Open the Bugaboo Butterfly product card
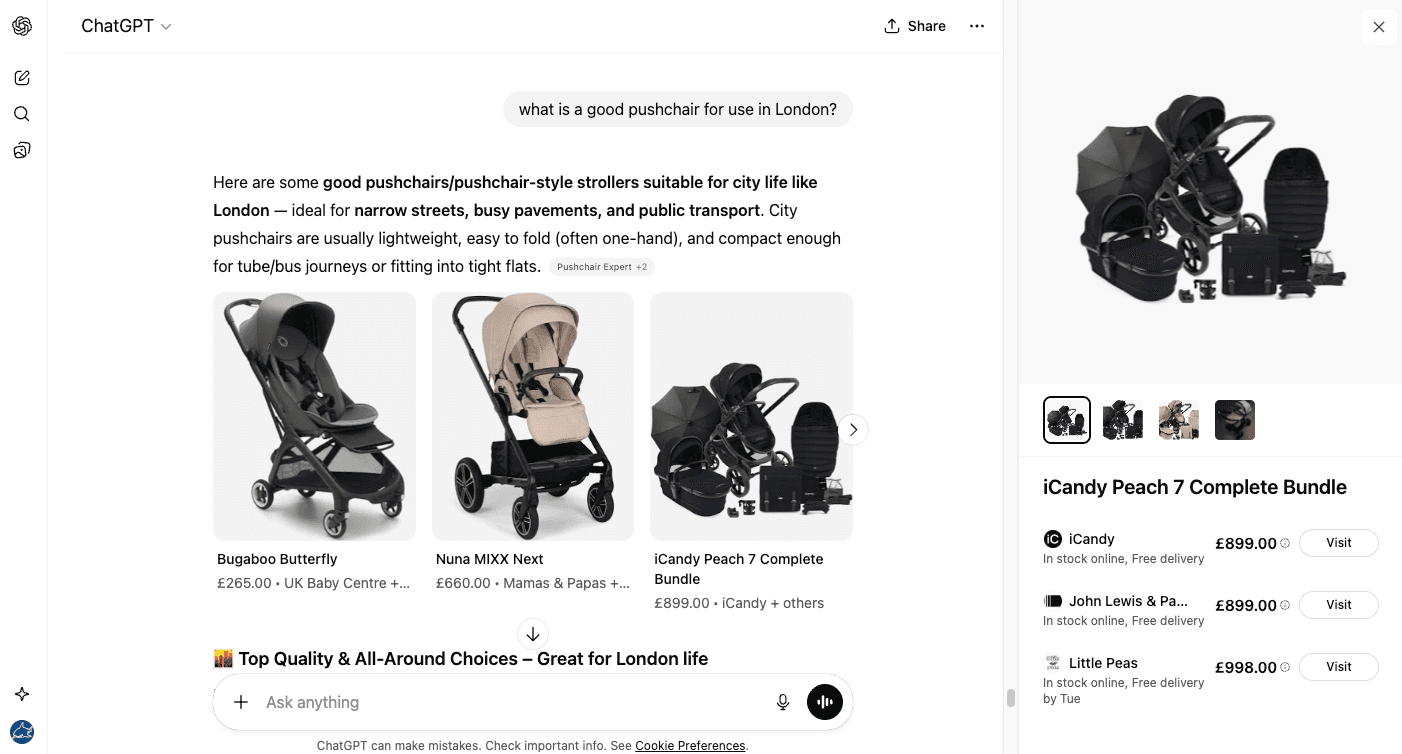The image size is (1402, 754). (x=314, y=416)
